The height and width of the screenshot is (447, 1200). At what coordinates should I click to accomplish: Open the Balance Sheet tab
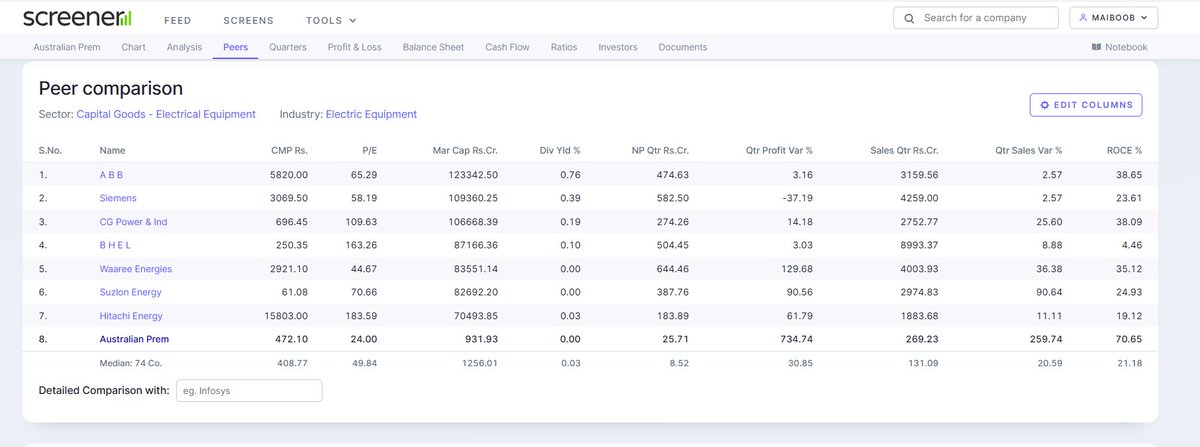433,47
